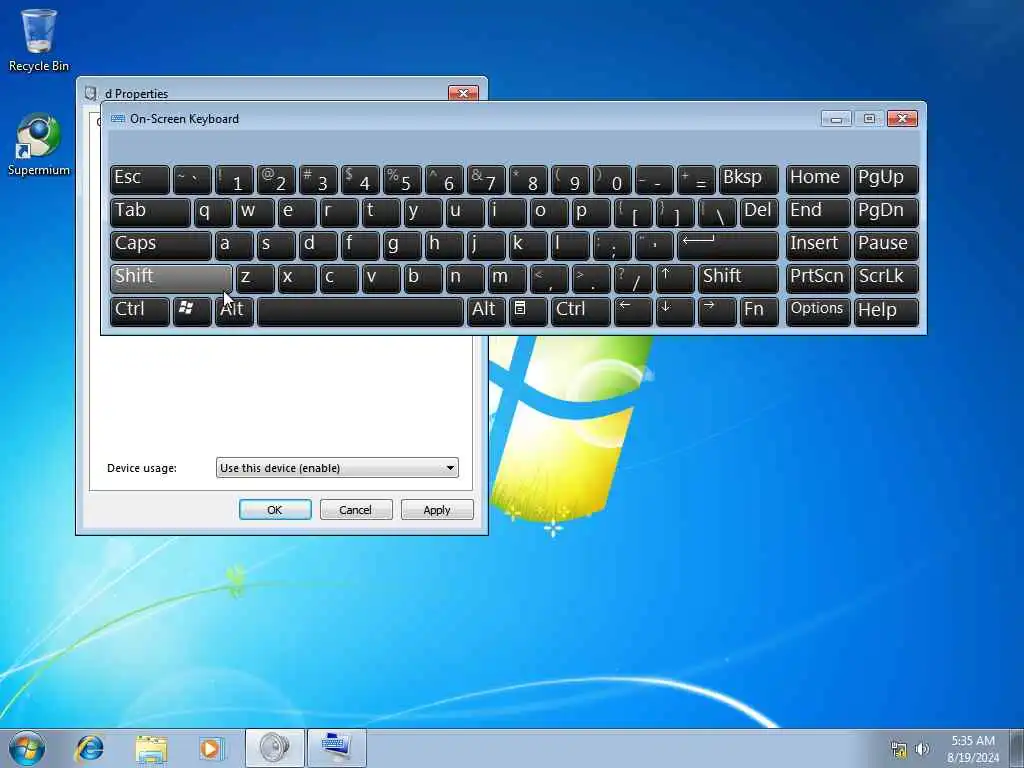1024x768 pixels.
Task: Click the Help key on keyboard
Action: (x=886, y=312)
